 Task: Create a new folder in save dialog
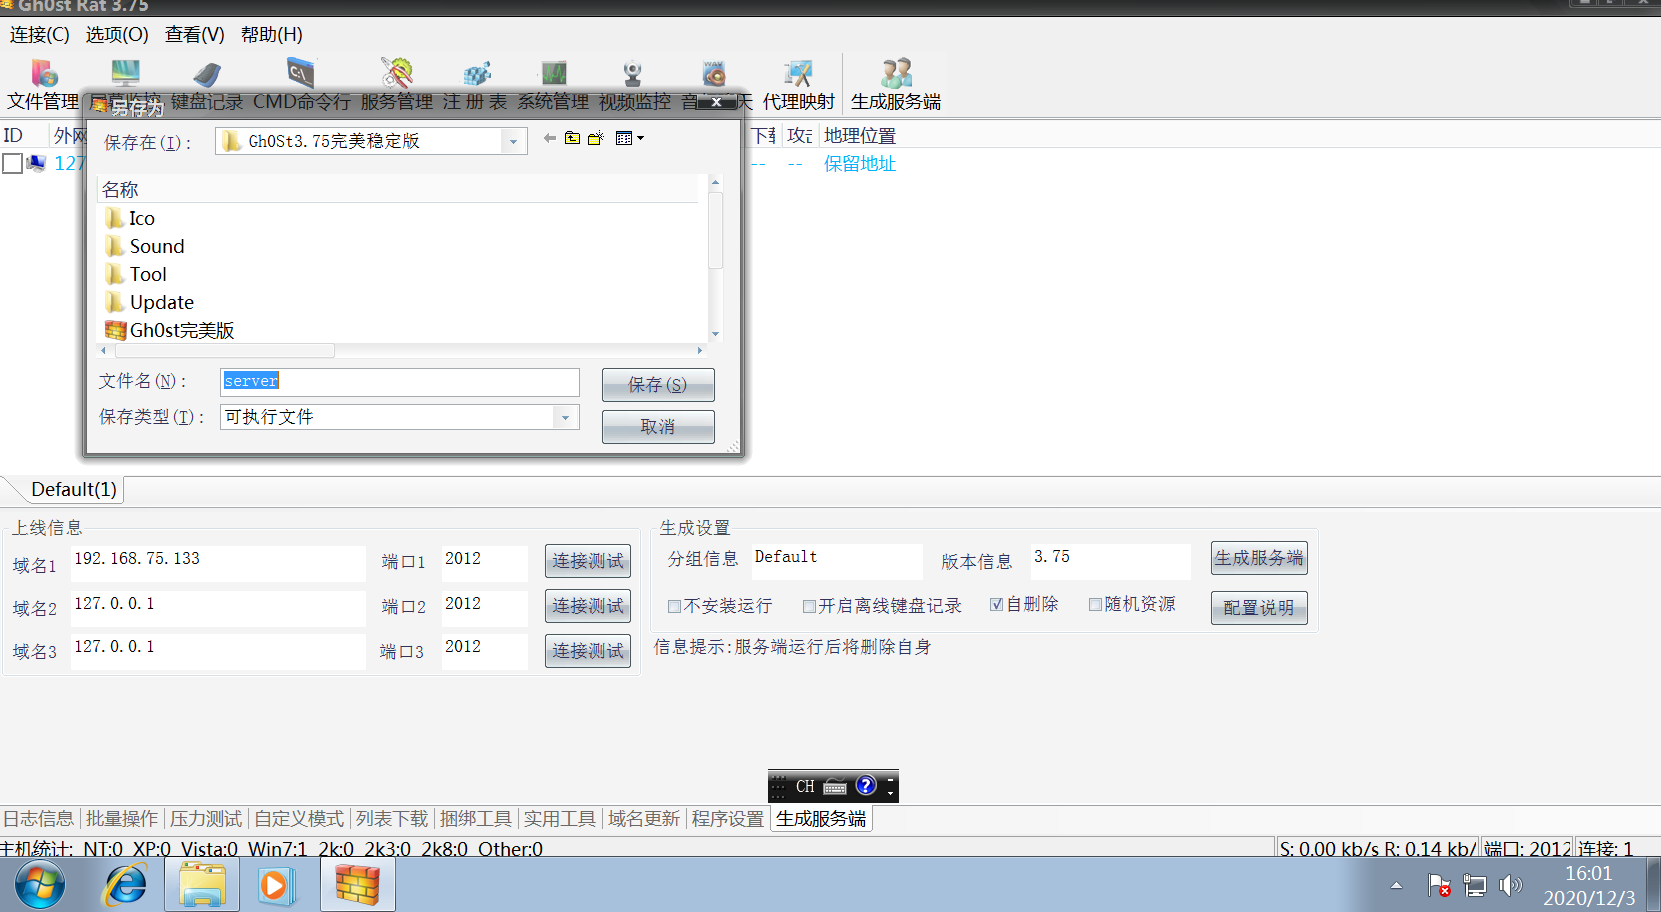(596, 138)
